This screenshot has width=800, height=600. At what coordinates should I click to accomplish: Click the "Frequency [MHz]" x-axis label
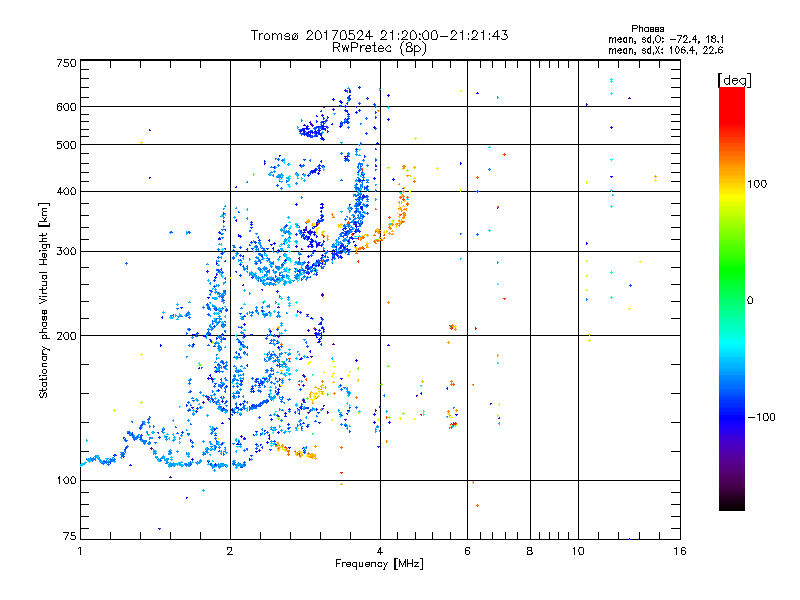pos(379,564)
